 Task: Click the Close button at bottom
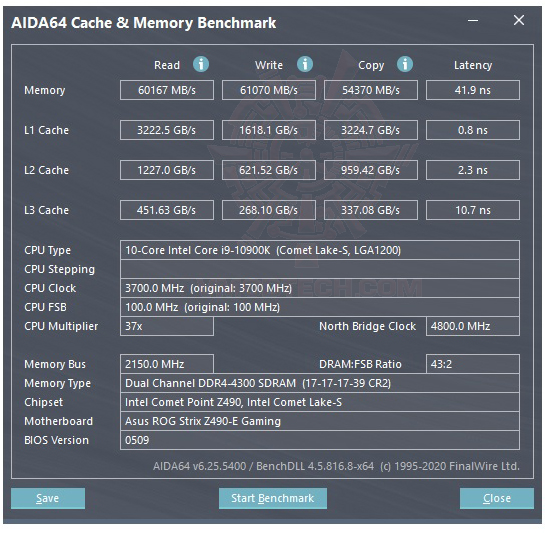[x=497, y=498]
